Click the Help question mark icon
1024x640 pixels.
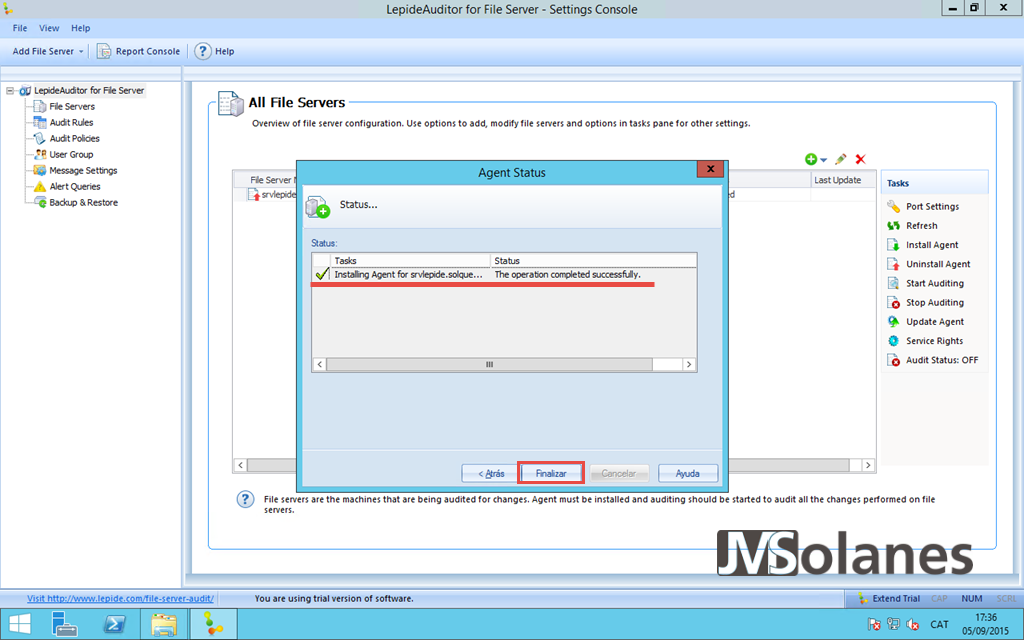point(202,51)
